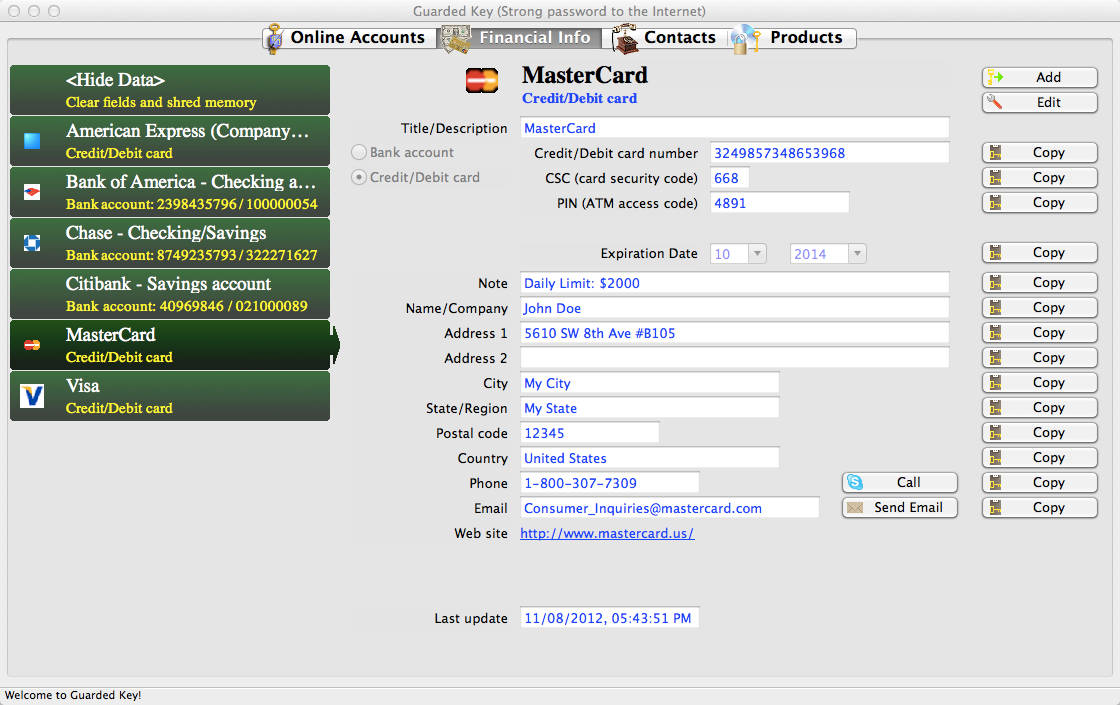
Task: Click the CSC code field
Action: tap(729, 178)
